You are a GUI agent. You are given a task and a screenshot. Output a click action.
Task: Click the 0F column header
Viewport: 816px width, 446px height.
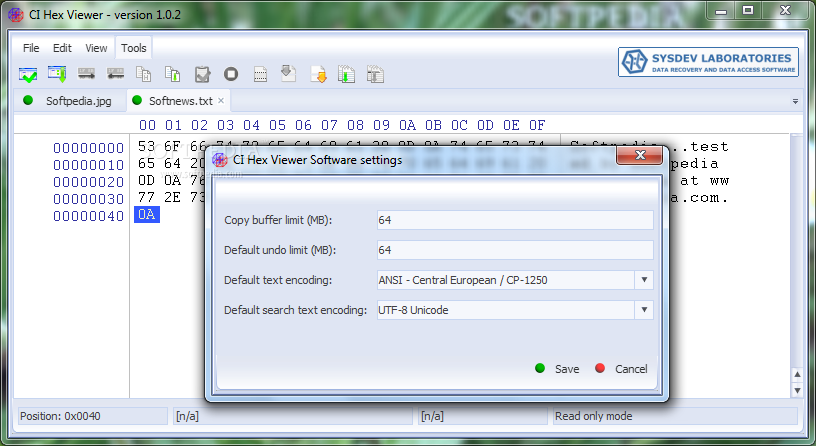(537, 125)
